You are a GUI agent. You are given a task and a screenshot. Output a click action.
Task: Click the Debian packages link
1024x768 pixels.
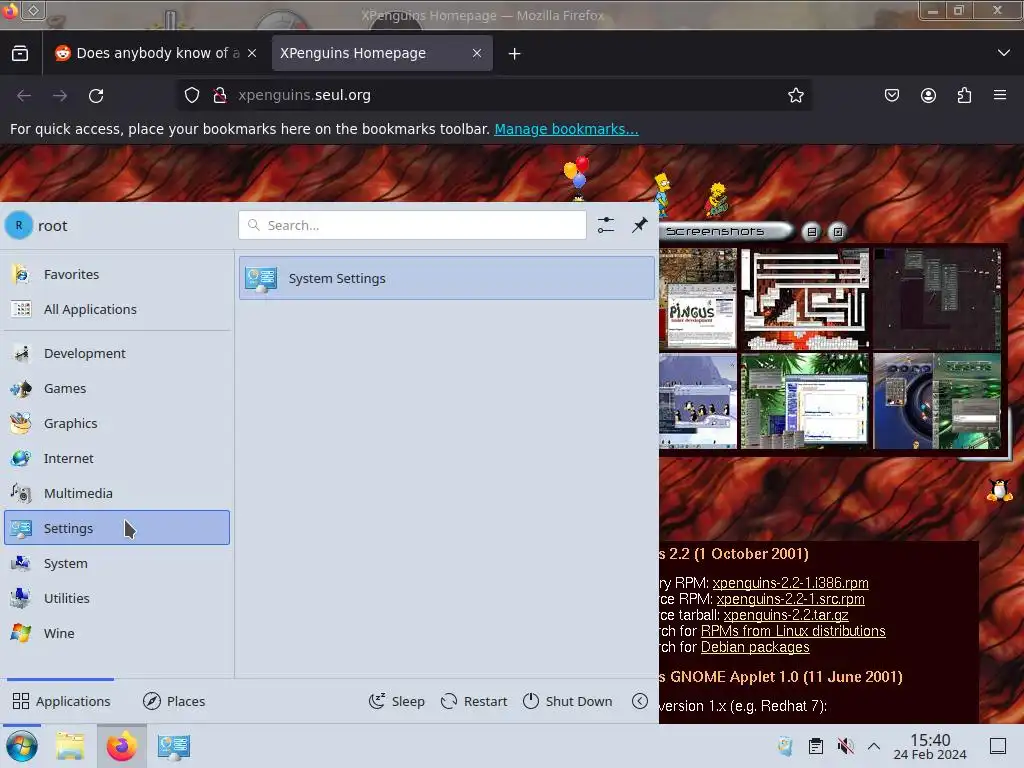(x=755, y=647)
